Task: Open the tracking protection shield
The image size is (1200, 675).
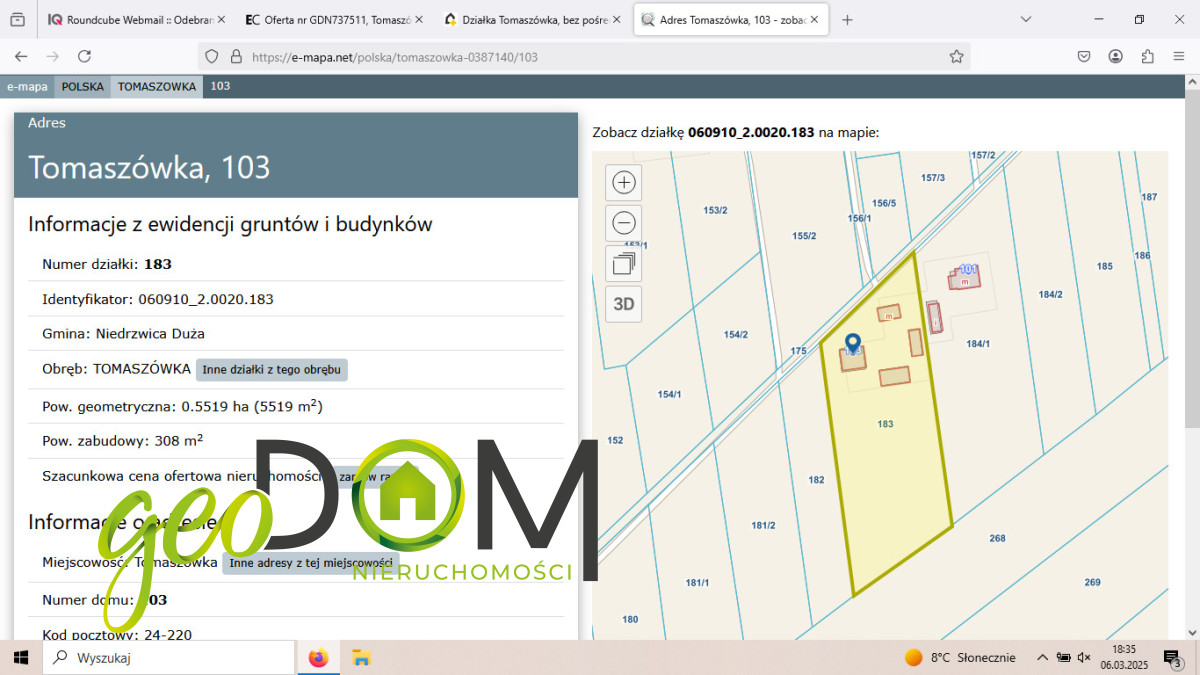Action: point(212,57)
